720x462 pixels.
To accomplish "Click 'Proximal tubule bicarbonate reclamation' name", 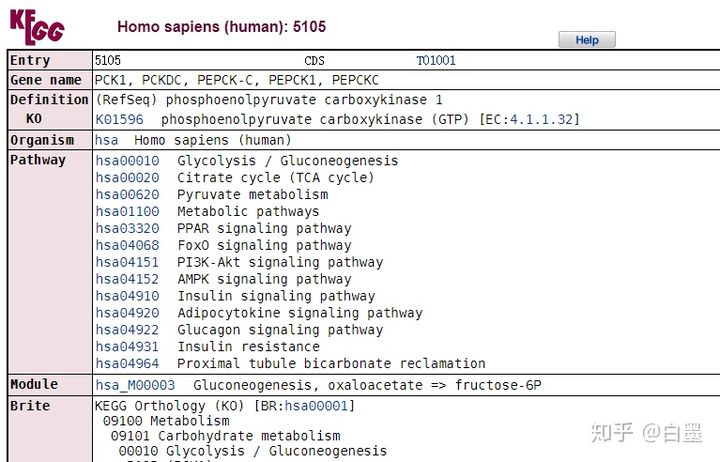I will pos(331,364).
